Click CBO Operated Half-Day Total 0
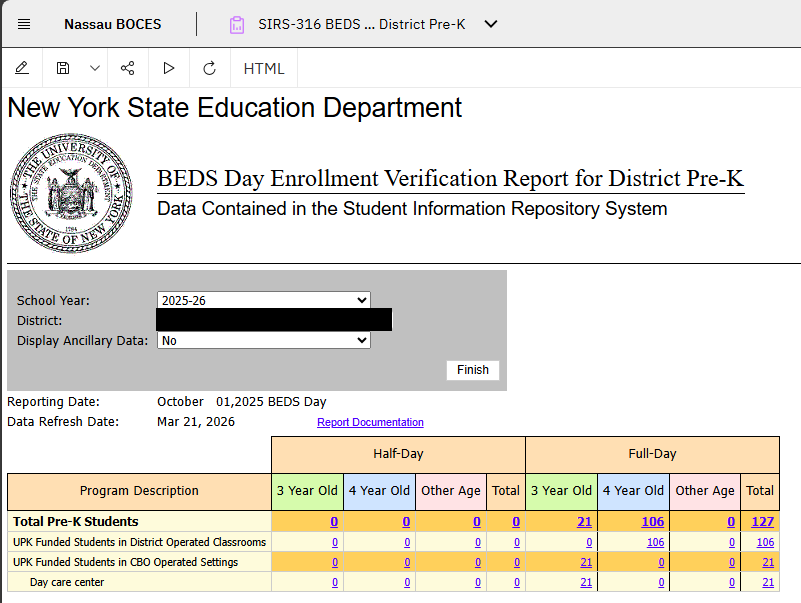The width and height of the screenshot is (801, 603). [x=516, y=562]
